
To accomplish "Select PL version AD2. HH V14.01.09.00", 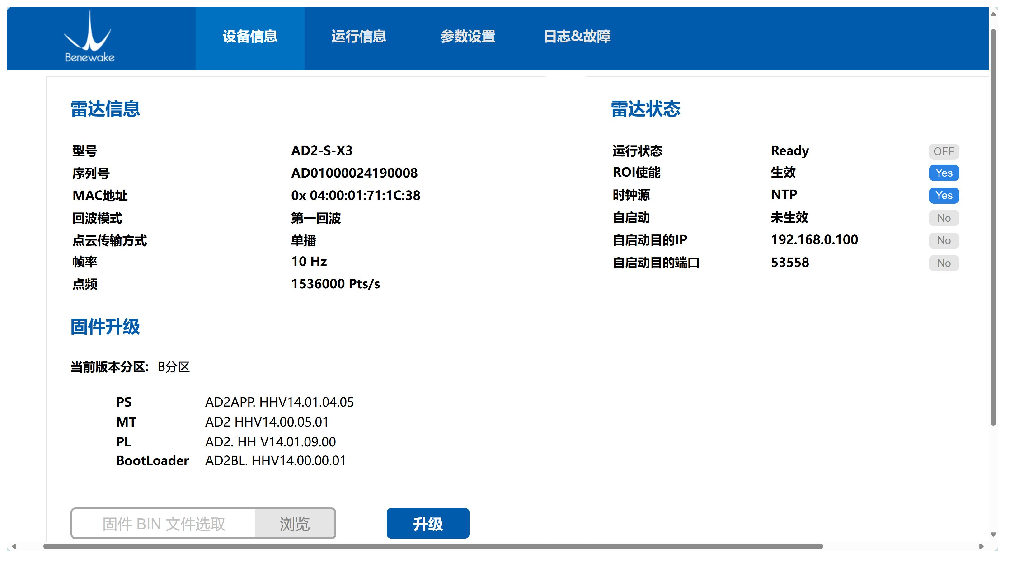I will pyautogui.click(x=270, y=442).
